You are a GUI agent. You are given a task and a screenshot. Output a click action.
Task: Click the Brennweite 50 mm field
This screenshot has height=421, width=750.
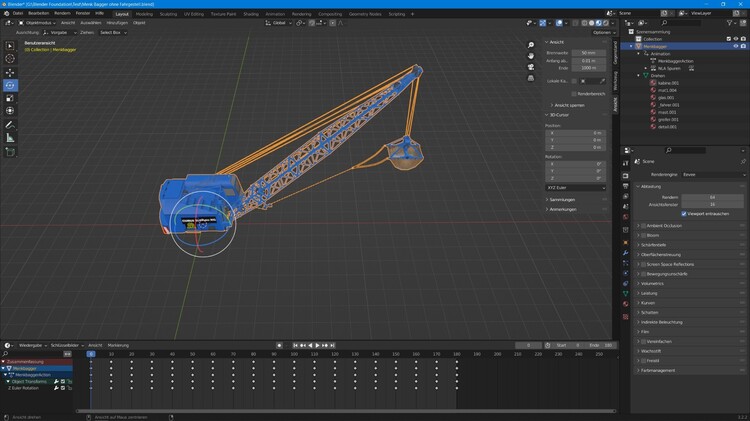click(x=588, y=52)
